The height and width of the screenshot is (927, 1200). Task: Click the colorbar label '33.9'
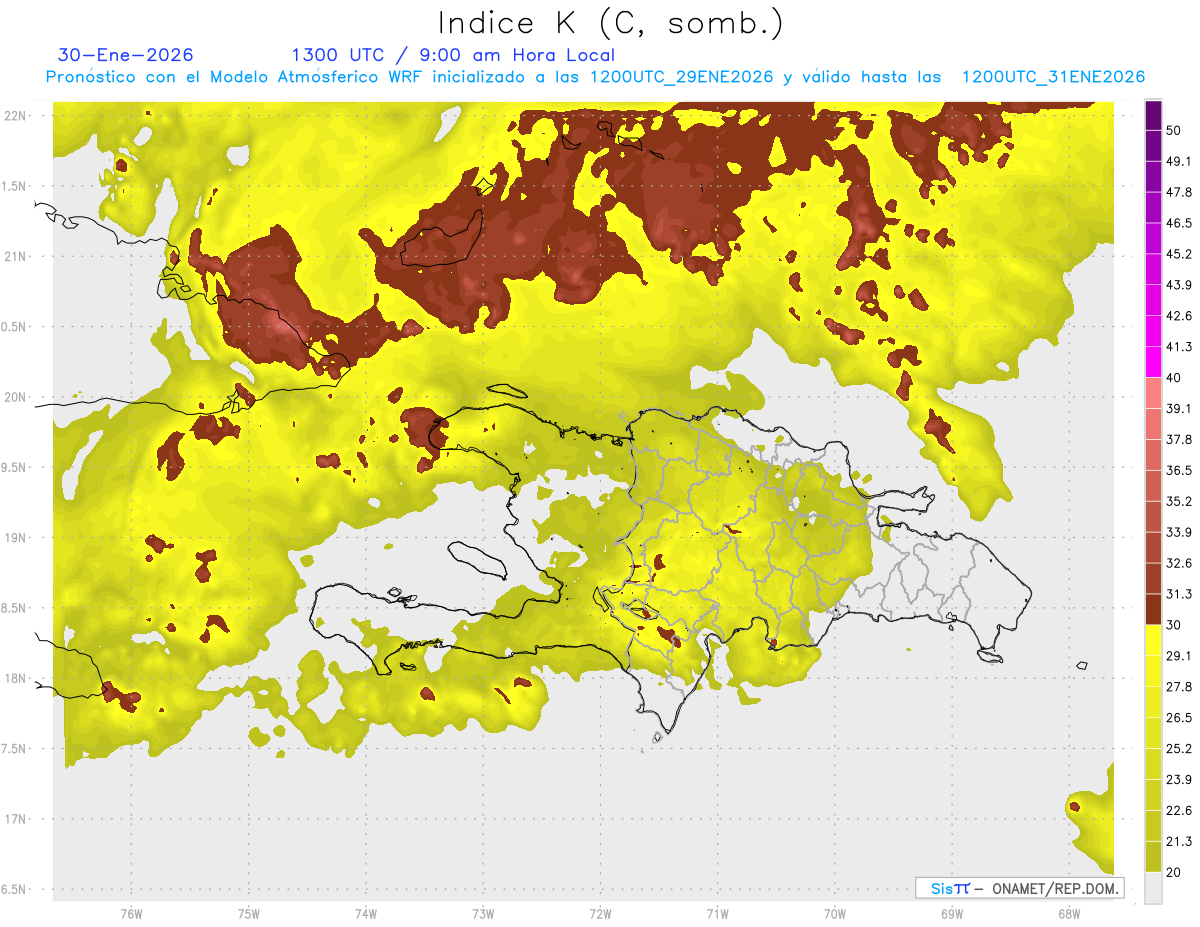click(x=1179, y=532)
